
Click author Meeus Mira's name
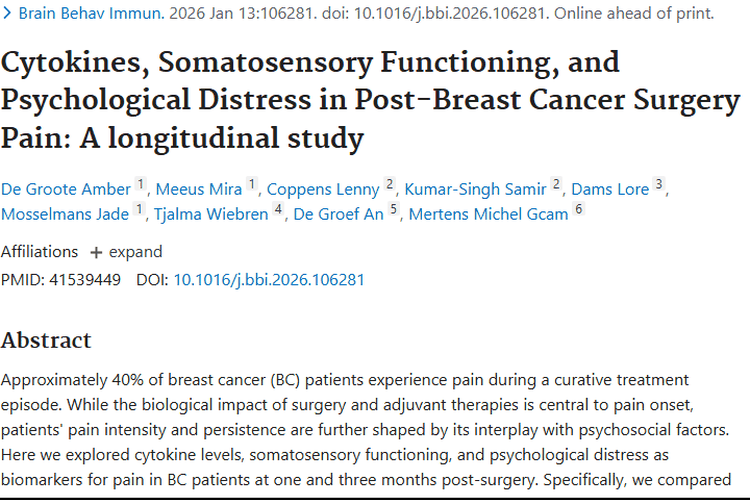coord(201,188)
